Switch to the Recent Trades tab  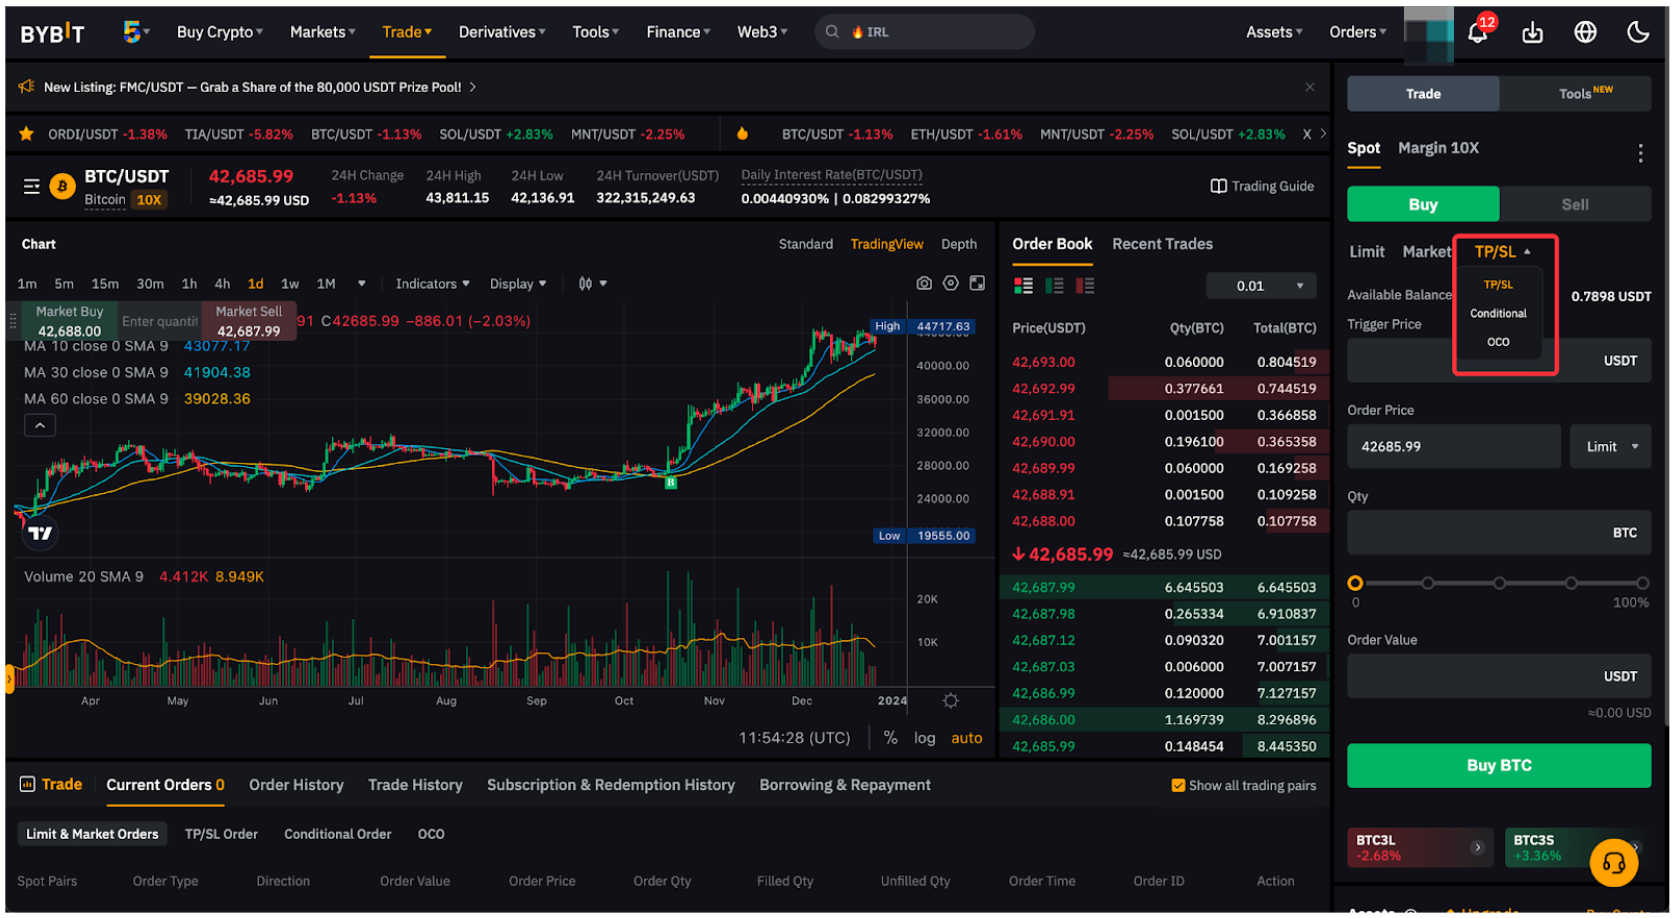click(x=1162, y=244)
